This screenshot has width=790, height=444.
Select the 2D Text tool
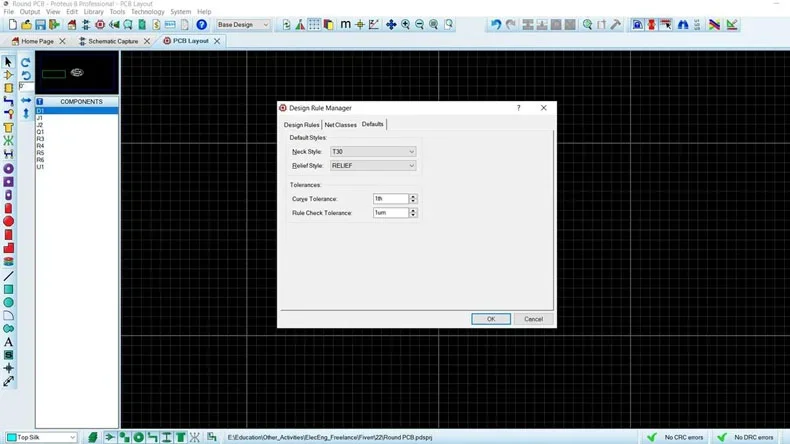pyautogui.click(x=8, y=342)
